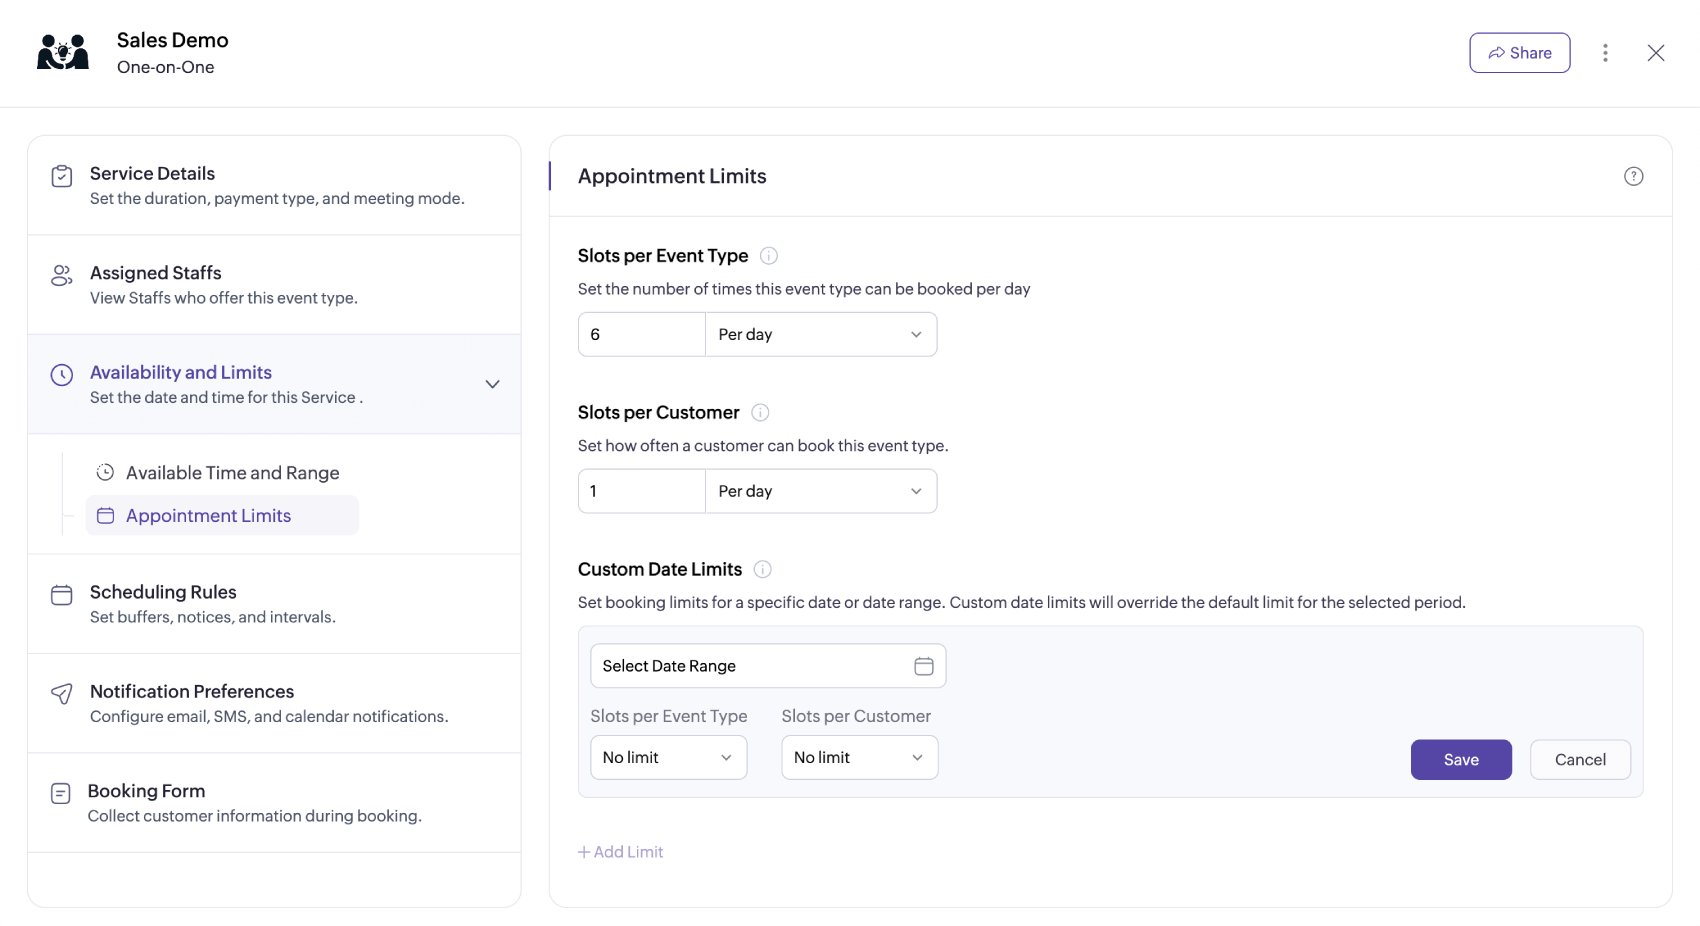The height and width of the screenshot is (926, 1700).
Task: Click the Slots per Customer info icon
Action: click(x=760, y=412)
